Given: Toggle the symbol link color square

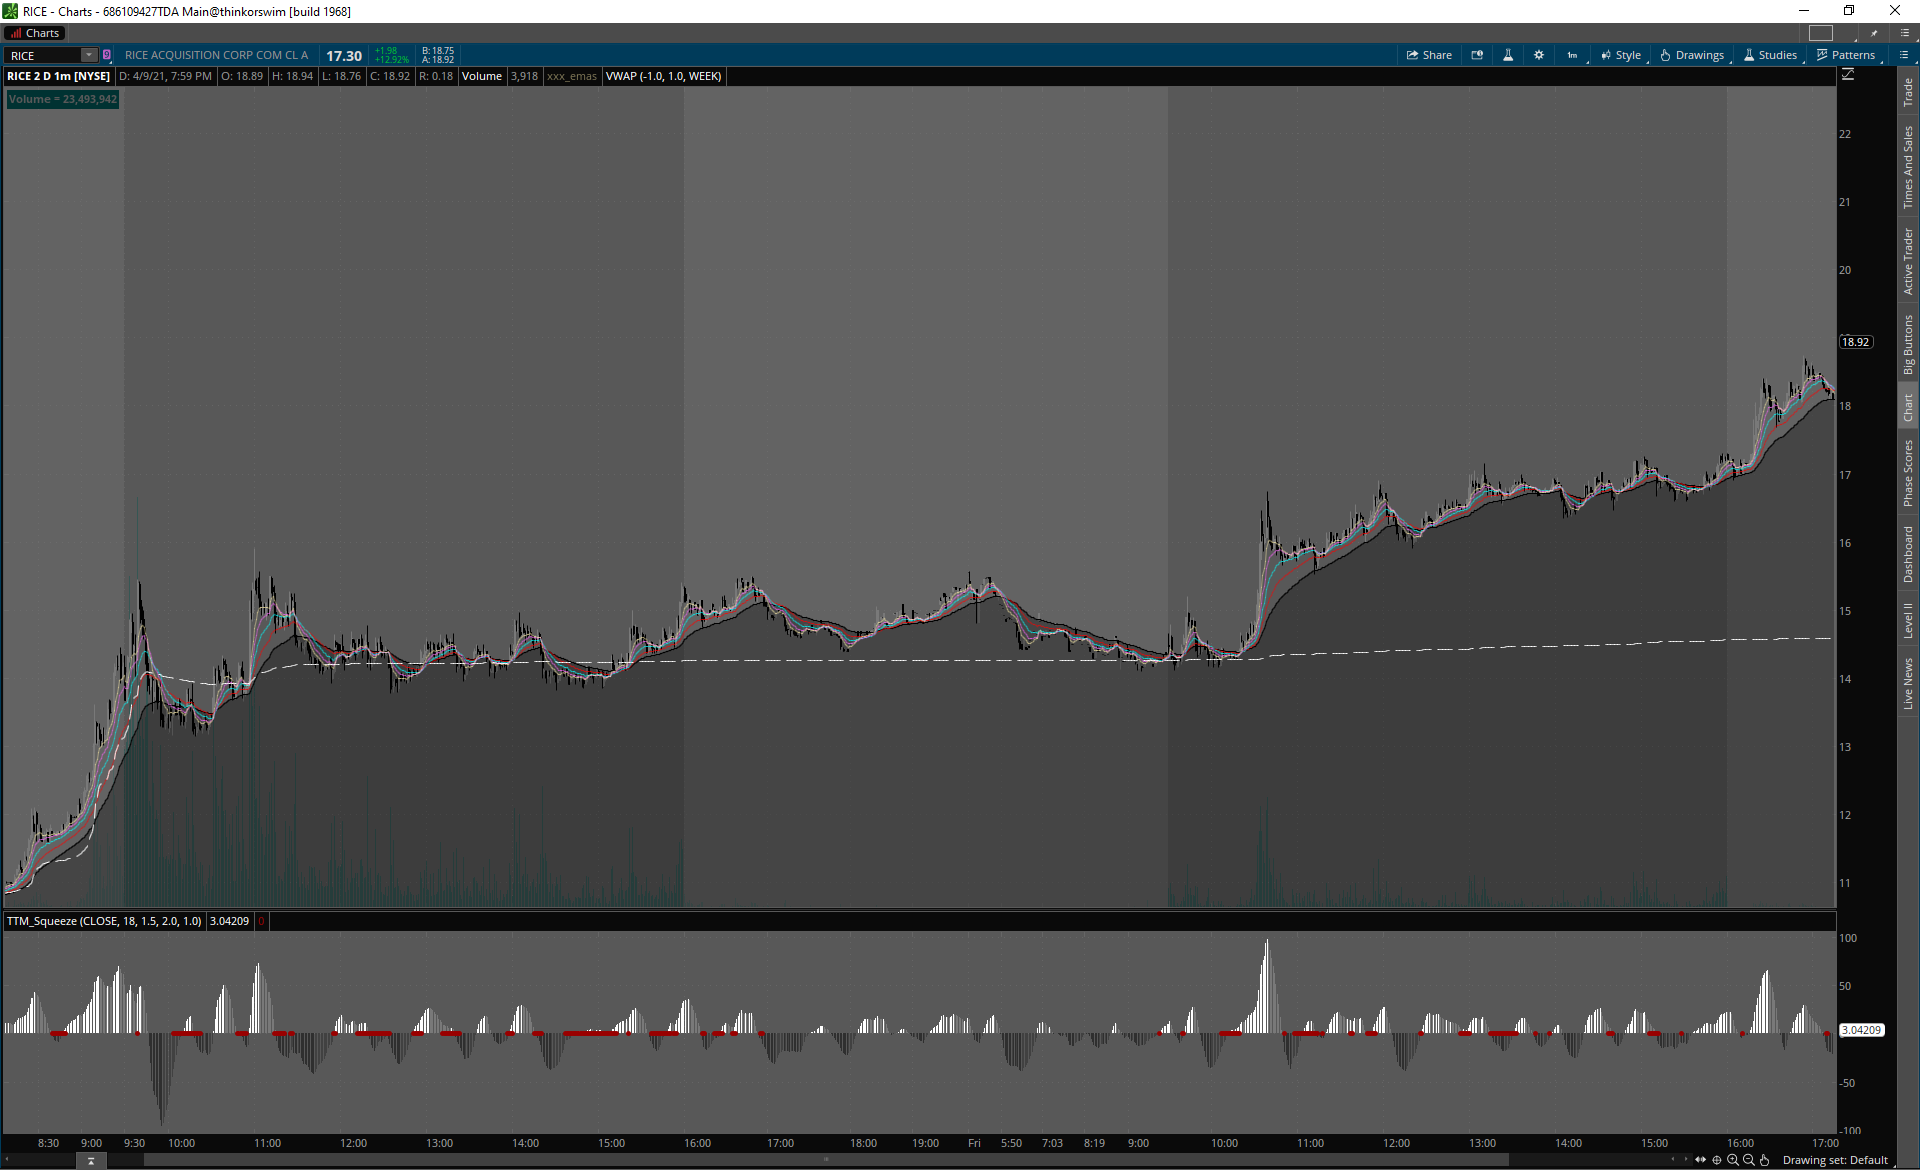Looking at the screenshot, I should point(107,55).
